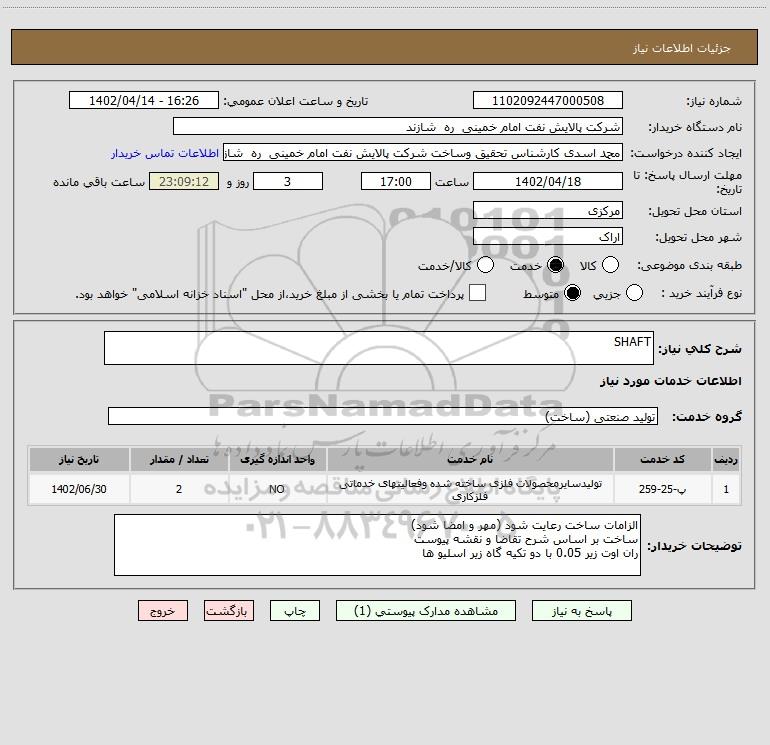Click the need date cell 1402/06/30
This screenshot has height=745, width=770.
tap(79, 489)
